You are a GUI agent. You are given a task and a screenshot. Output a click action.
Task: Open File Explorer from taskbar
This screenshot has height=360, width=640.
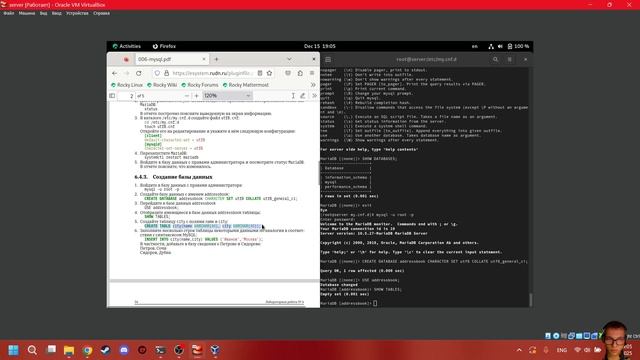69,350
